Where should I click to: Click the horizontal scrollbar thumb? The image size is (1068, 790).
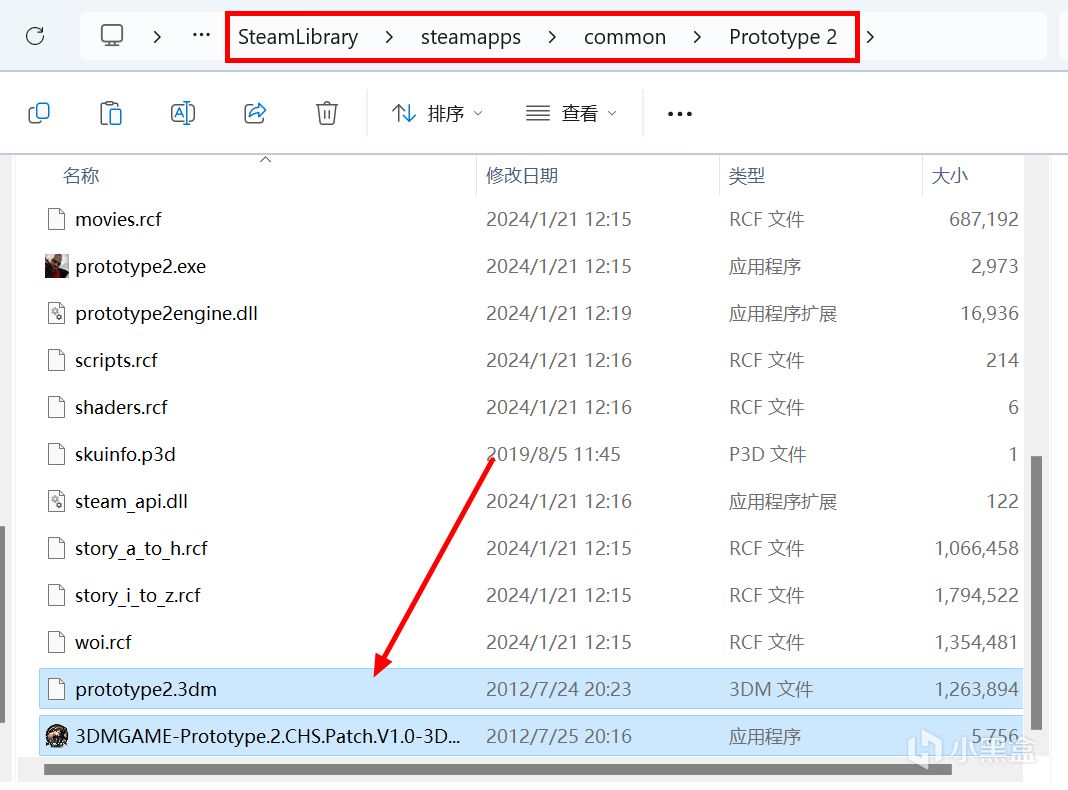[497, 770]
